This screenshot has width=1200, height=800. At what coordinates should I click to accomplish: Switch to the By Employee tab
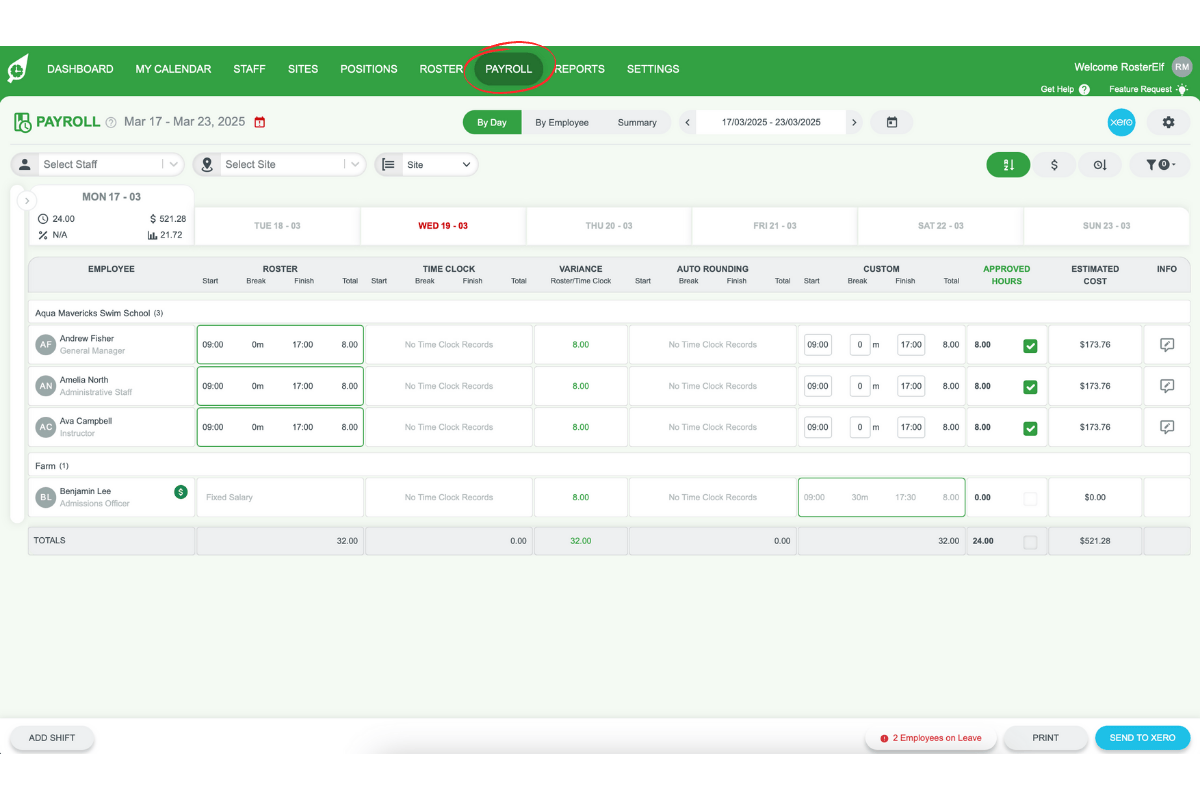pyautogui.click(x=562, y=122)
